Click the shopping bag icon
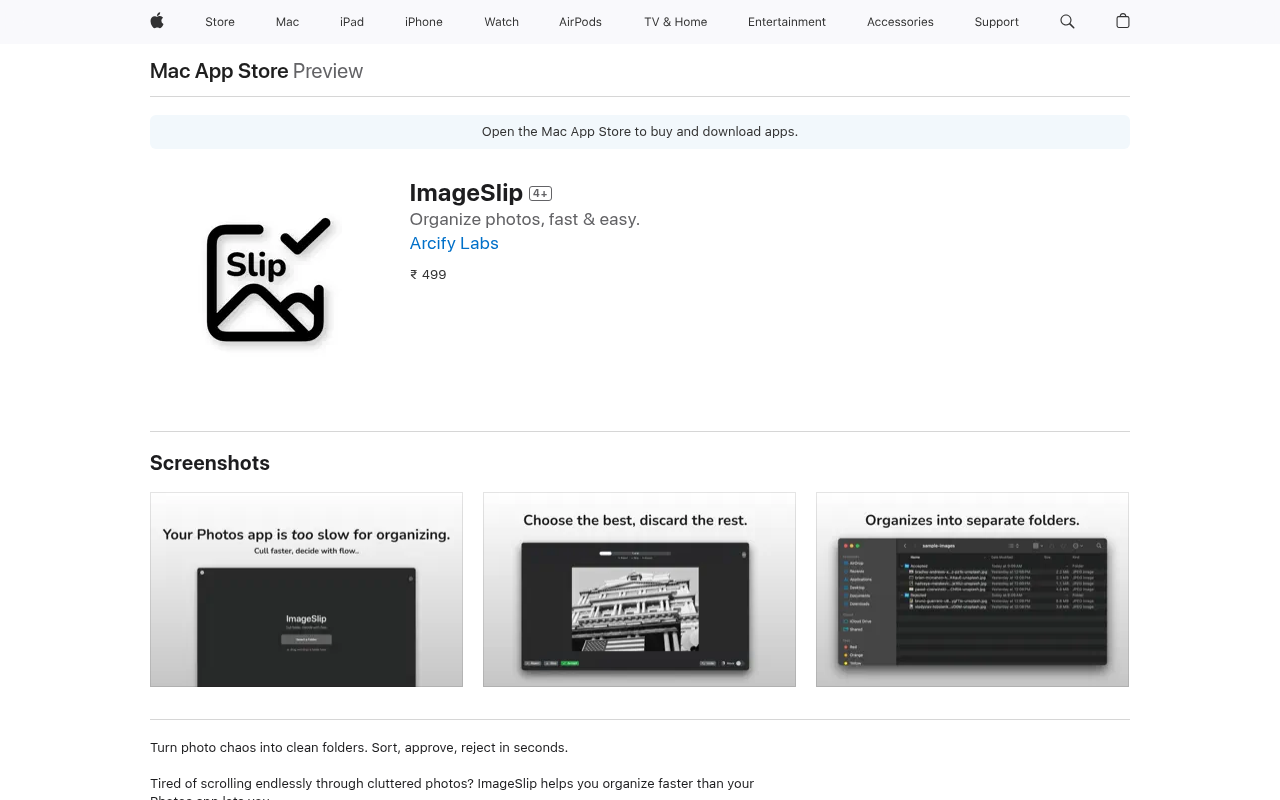The height and width of the screenshot is (800, 1280). (1121, 22)
